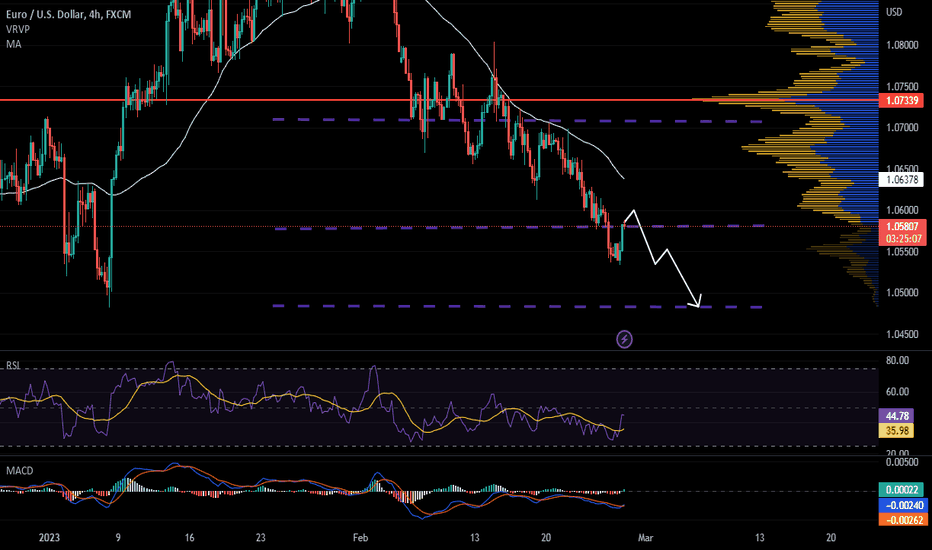
Task: Click 1.07000 on the price scale
Action: point(902,128)
